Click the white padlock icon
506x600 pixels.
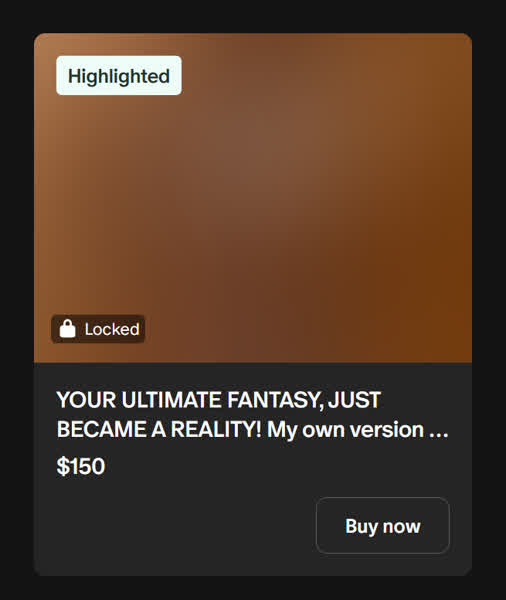click(67, 329)
